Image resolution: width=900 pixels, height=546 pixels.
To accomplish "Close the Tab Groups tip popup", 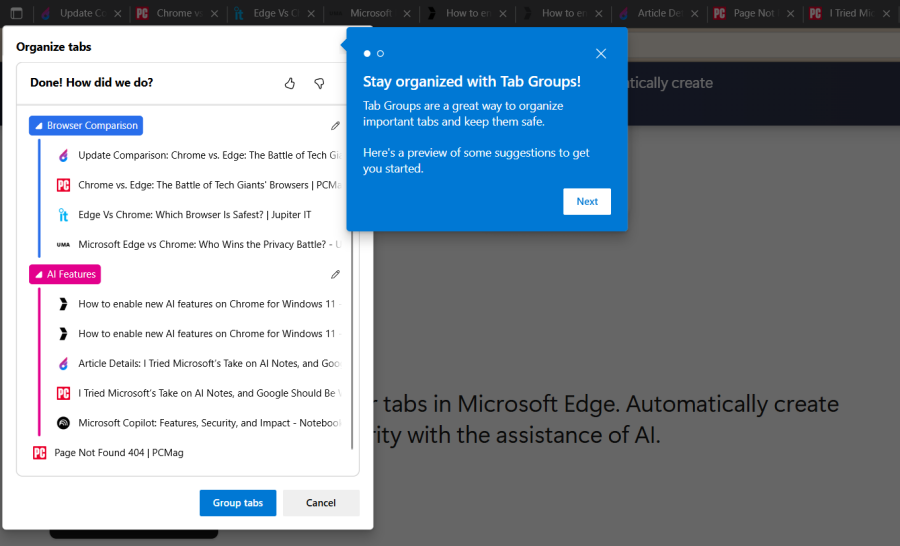I will [x=601, y=53].
